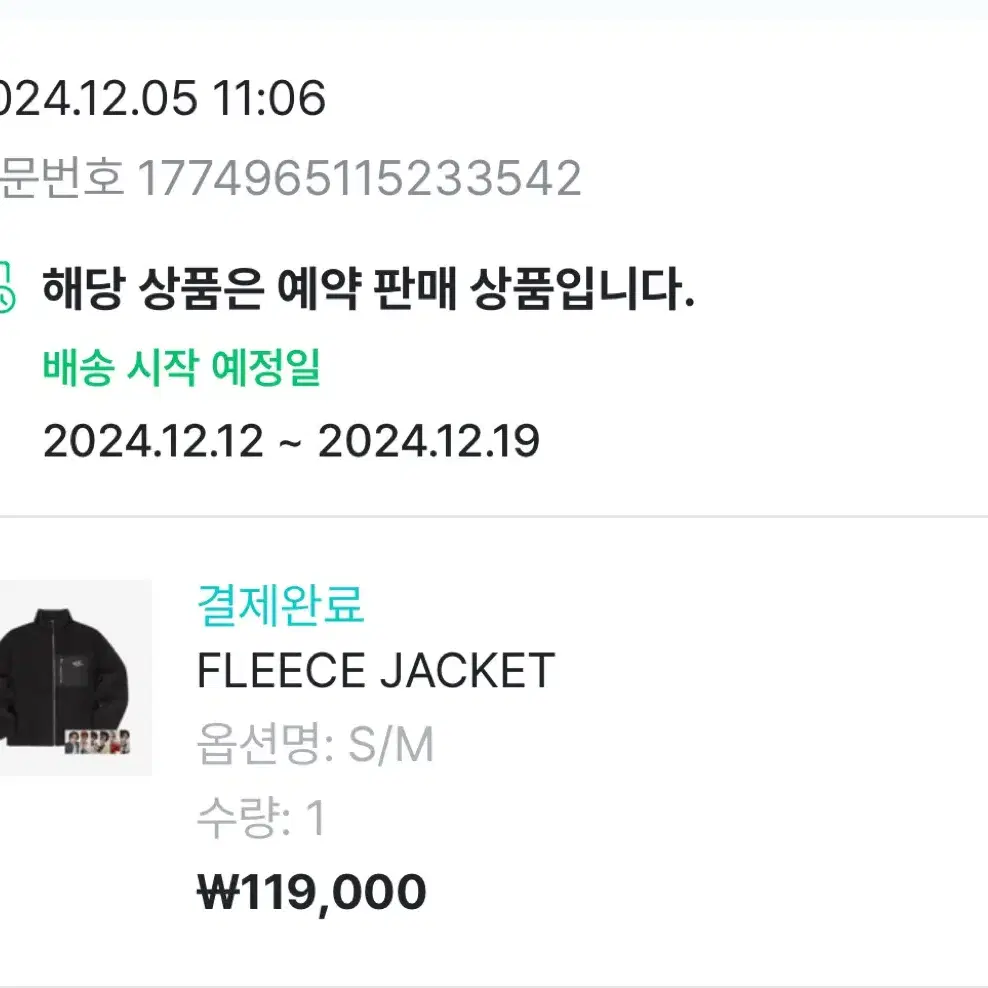This screenshot has height=988, width=988.
Task: Tap the 해당 상품은 예약 판매 상품입니다 notice
Action: click(x=368, y=288)
